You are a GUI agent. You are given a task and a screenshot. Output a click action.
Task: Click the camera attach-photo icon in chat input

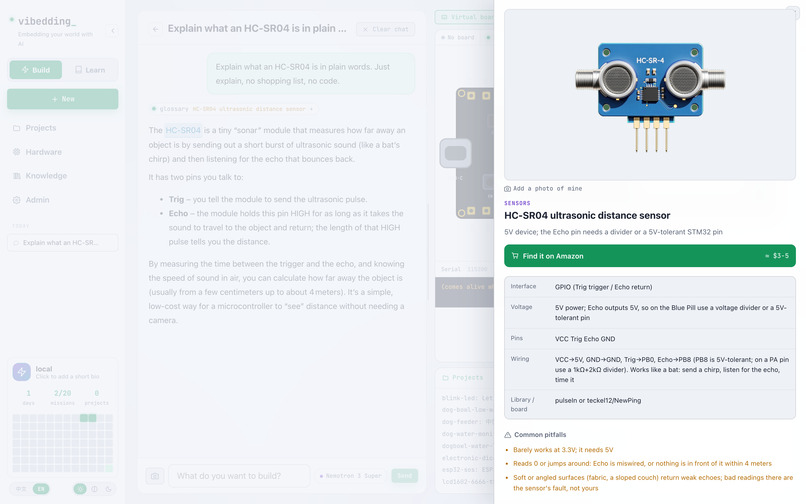pos(155,476)
